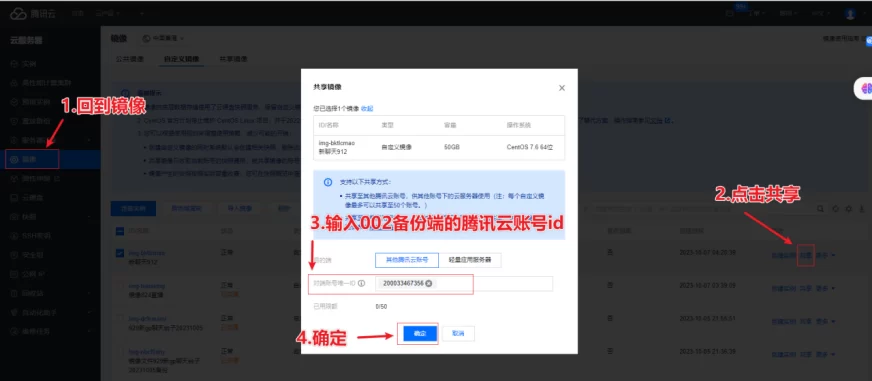This screenshot has width=872, height=381.
Task: Uncheck the img-bktlcmao row checkbox
Action: point(120,253)
